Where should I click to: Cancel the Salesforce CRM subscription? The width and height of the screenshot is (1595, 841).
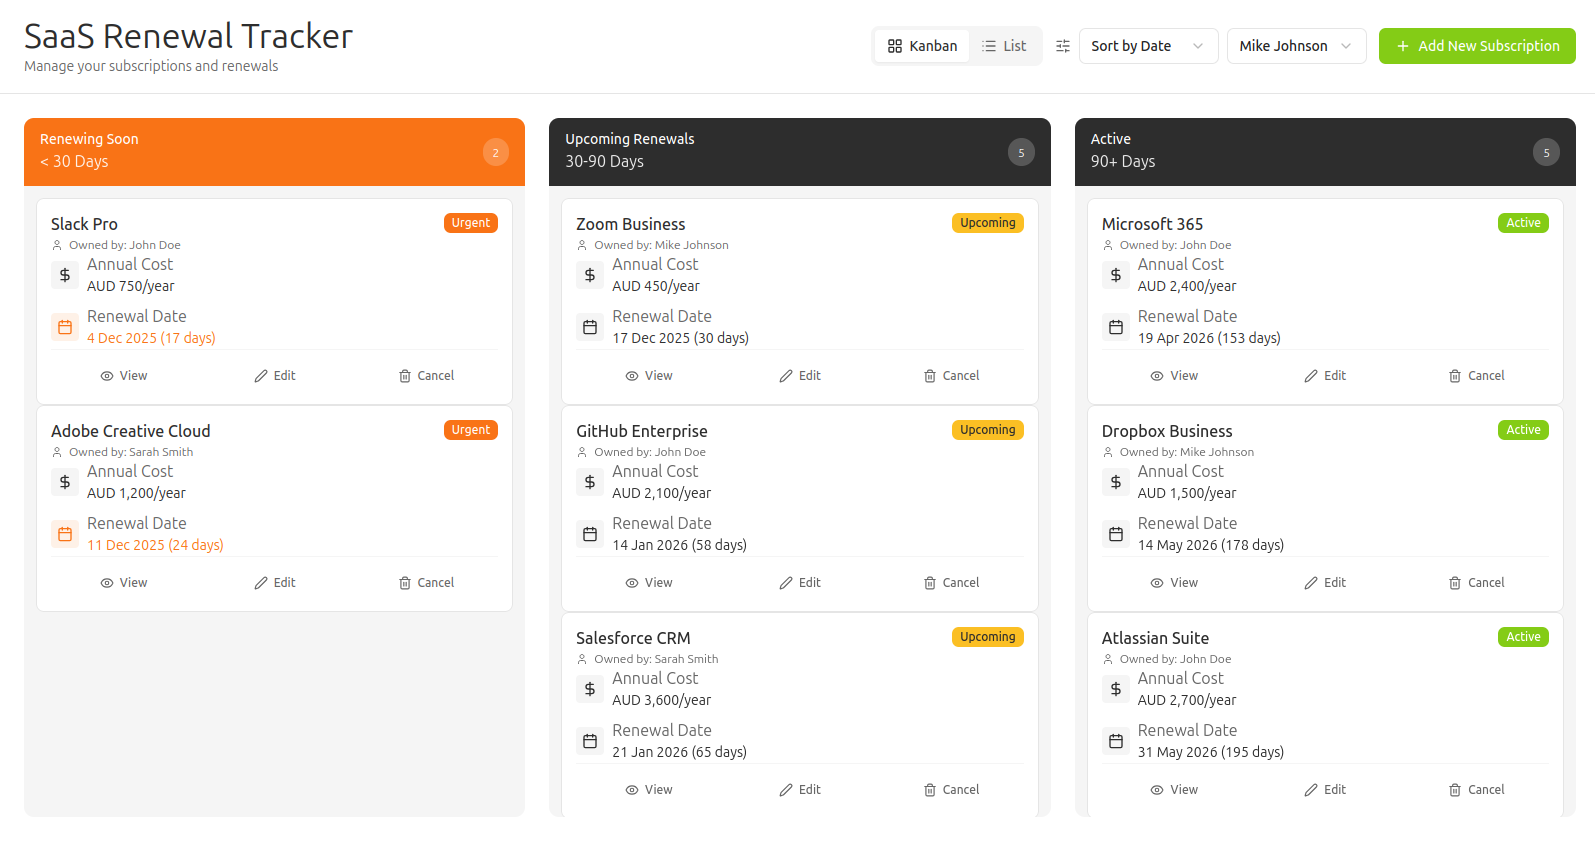coord(951,790)
